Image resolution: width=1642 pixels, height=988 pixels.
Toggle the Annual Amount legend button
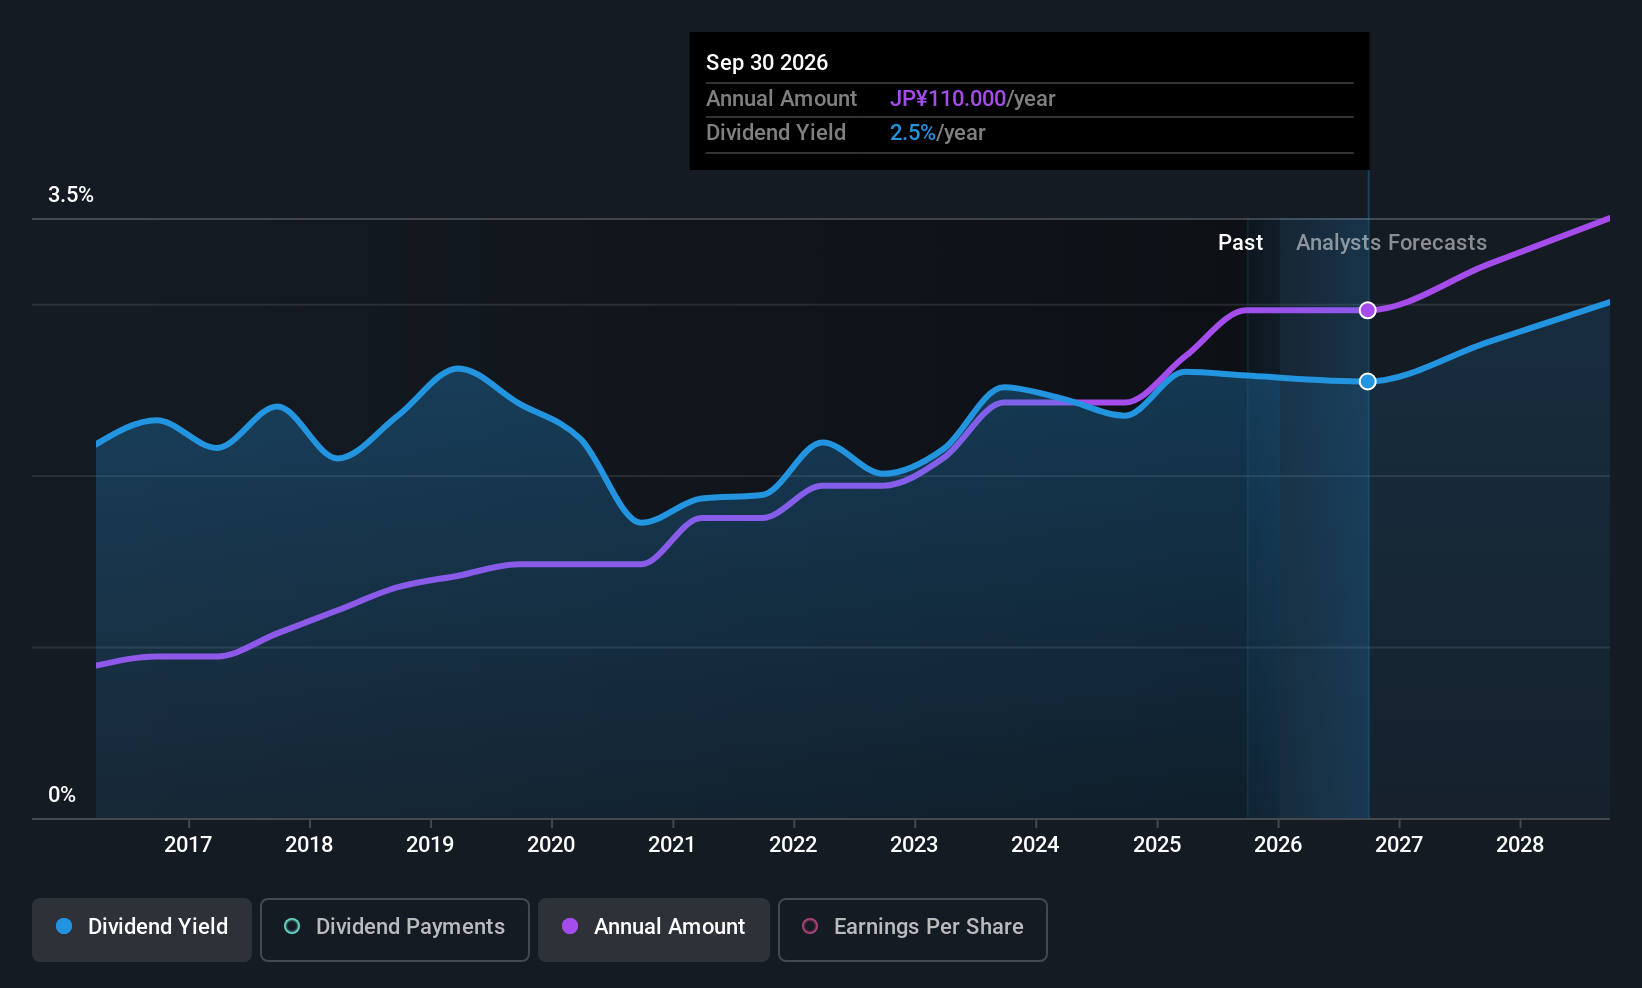(x=654, y=929)
